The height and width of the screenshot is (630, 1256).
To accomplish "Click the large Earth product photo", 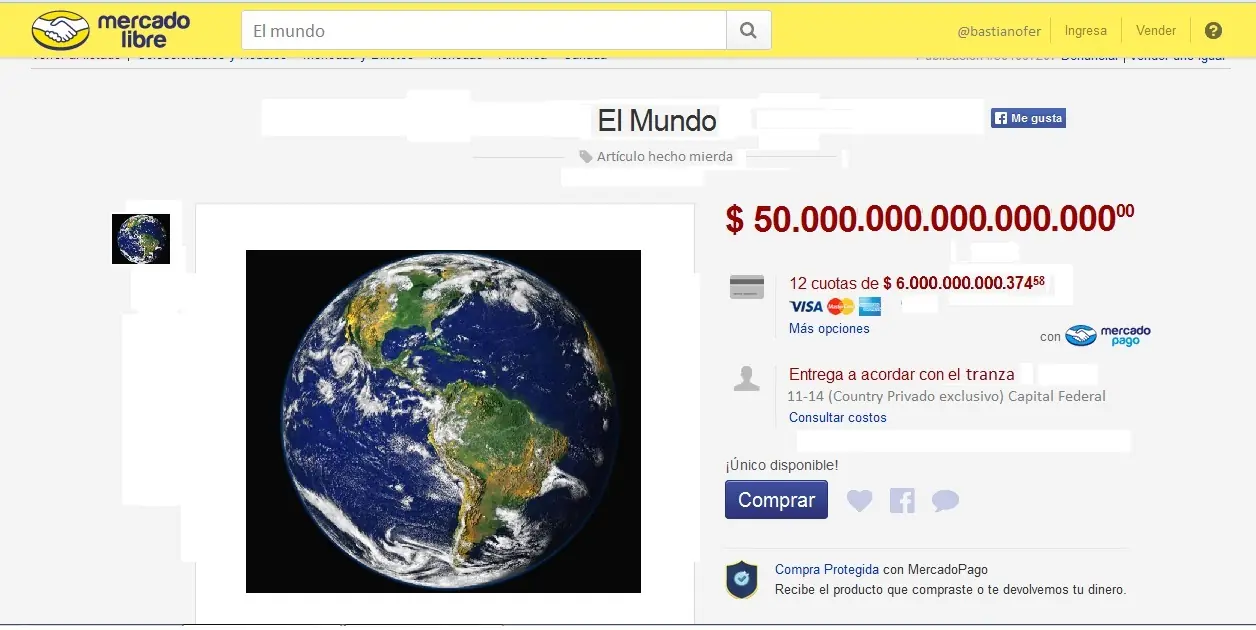I will pyautogui.click(x=443, y=421).
